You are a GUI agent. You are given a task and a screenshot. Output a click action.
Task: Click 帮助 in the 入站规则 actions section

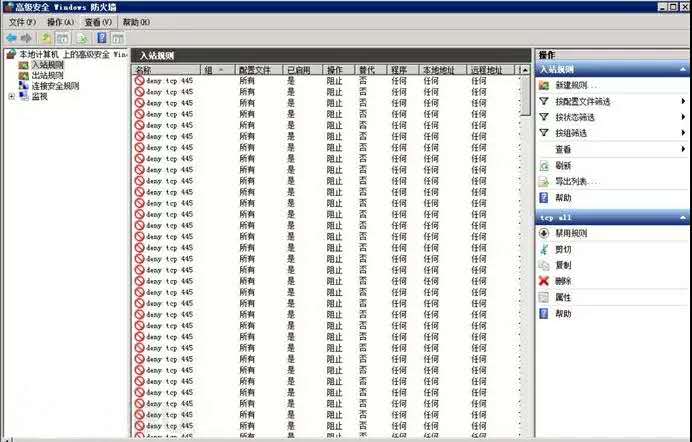tap(563, 198)
